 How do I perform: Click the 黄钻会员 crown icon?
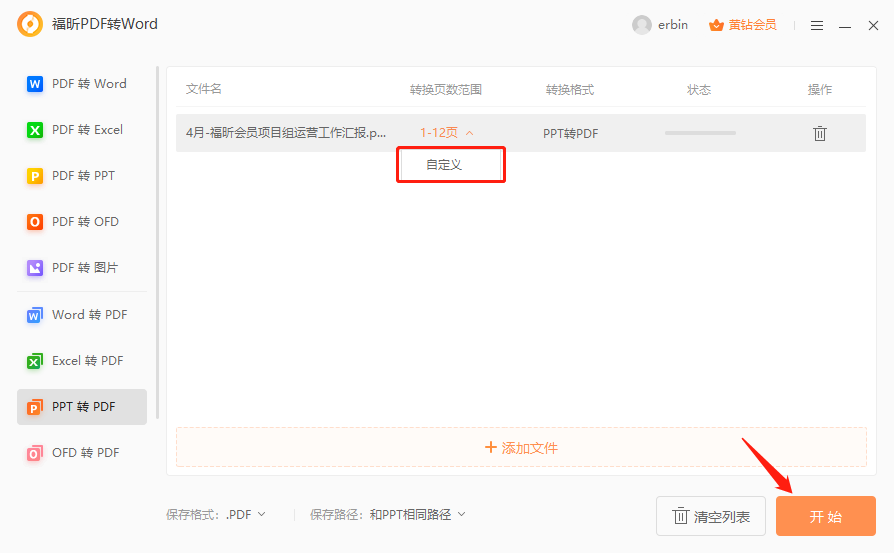click(x=716, y=25)
